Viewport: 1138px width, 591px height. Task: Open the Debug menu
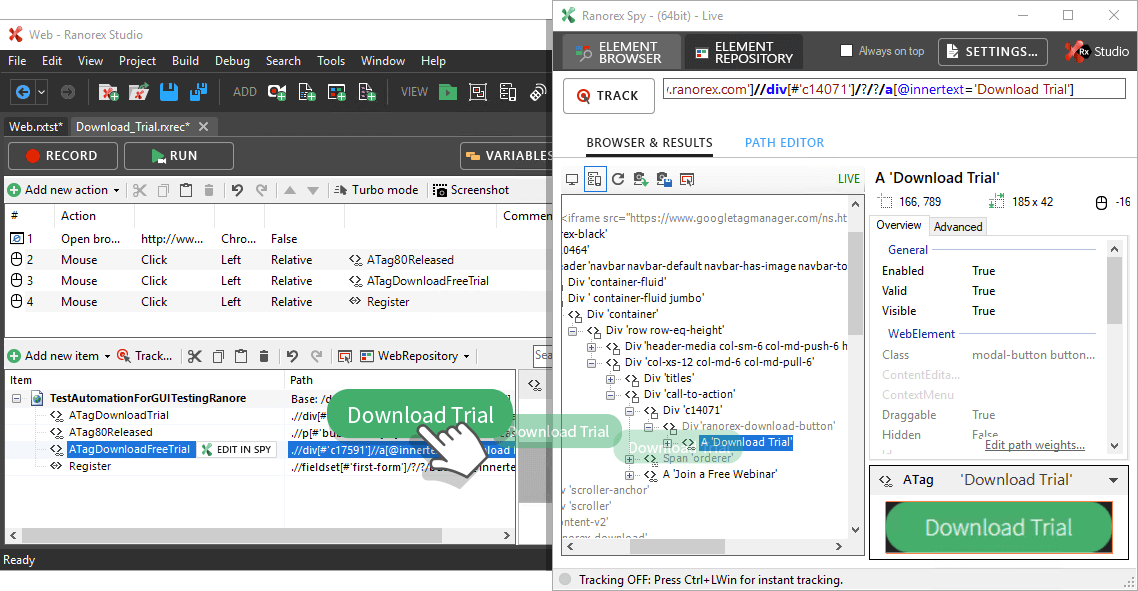coord(232,60)
